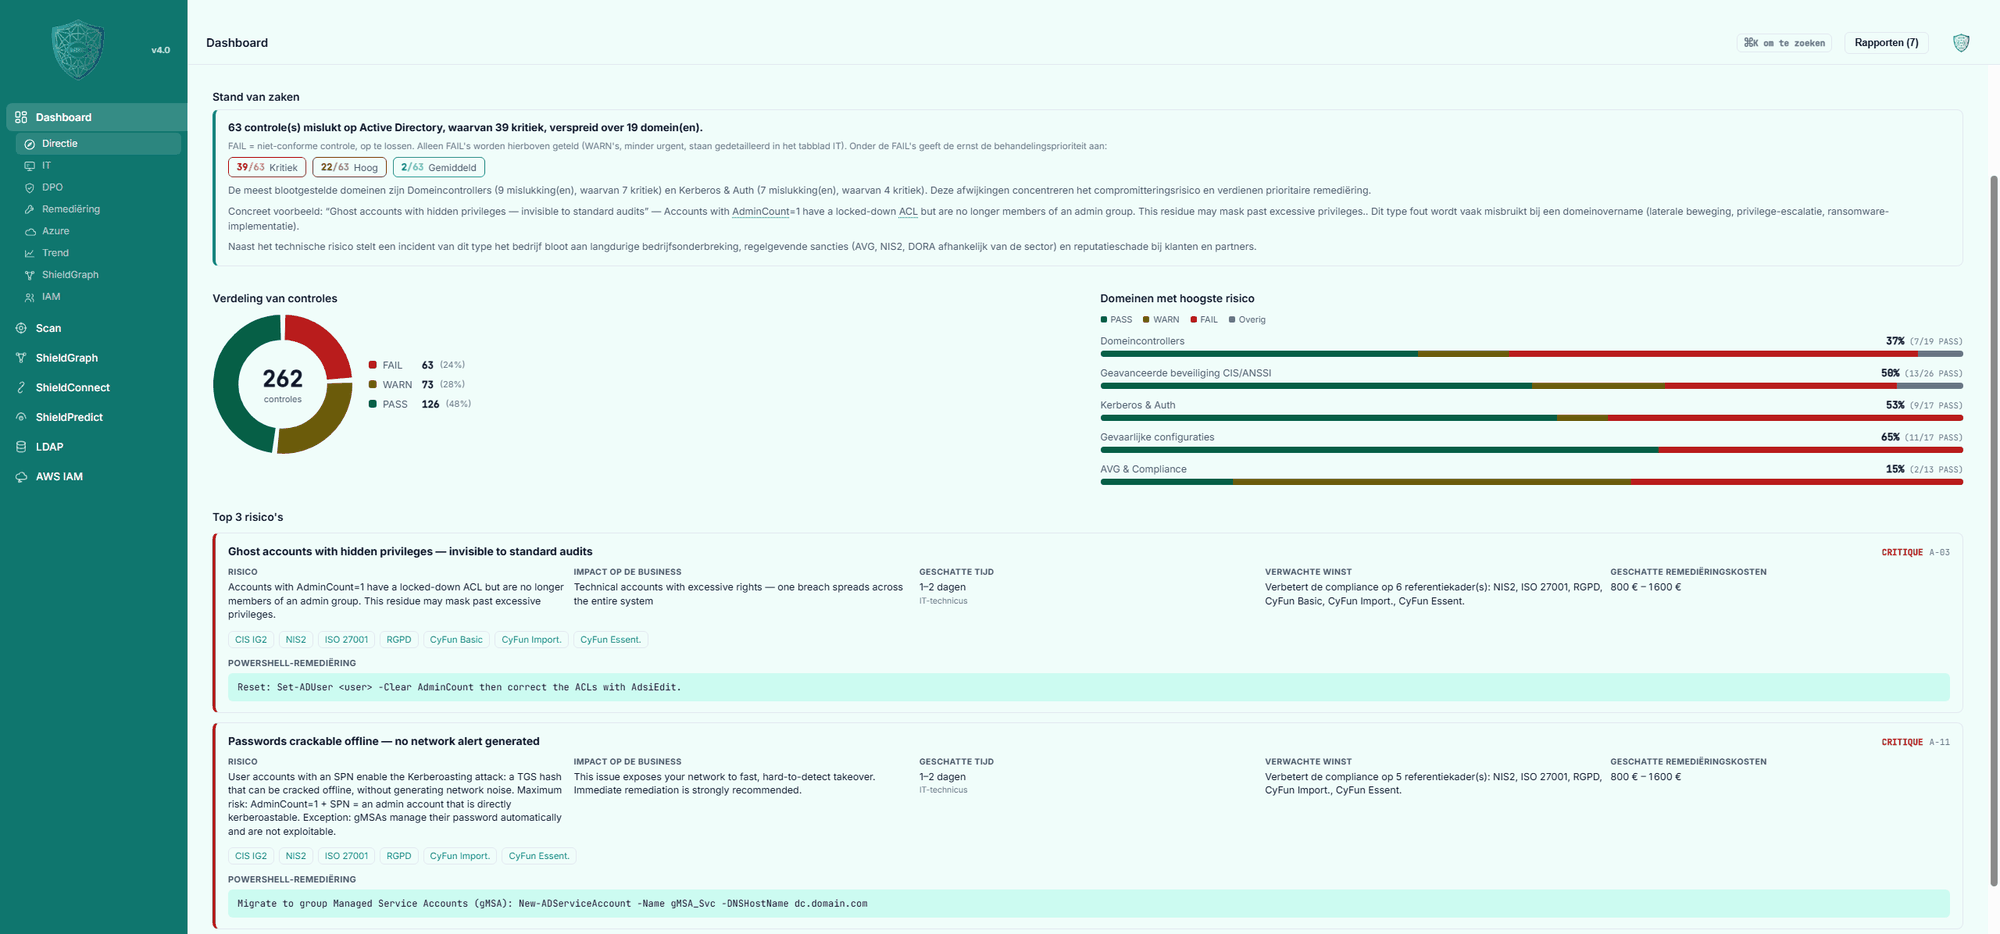Click the Domeincontrollers progress bar
Image resolution: width=2000 pixels, height=934 pixels.
(1531, 354)
